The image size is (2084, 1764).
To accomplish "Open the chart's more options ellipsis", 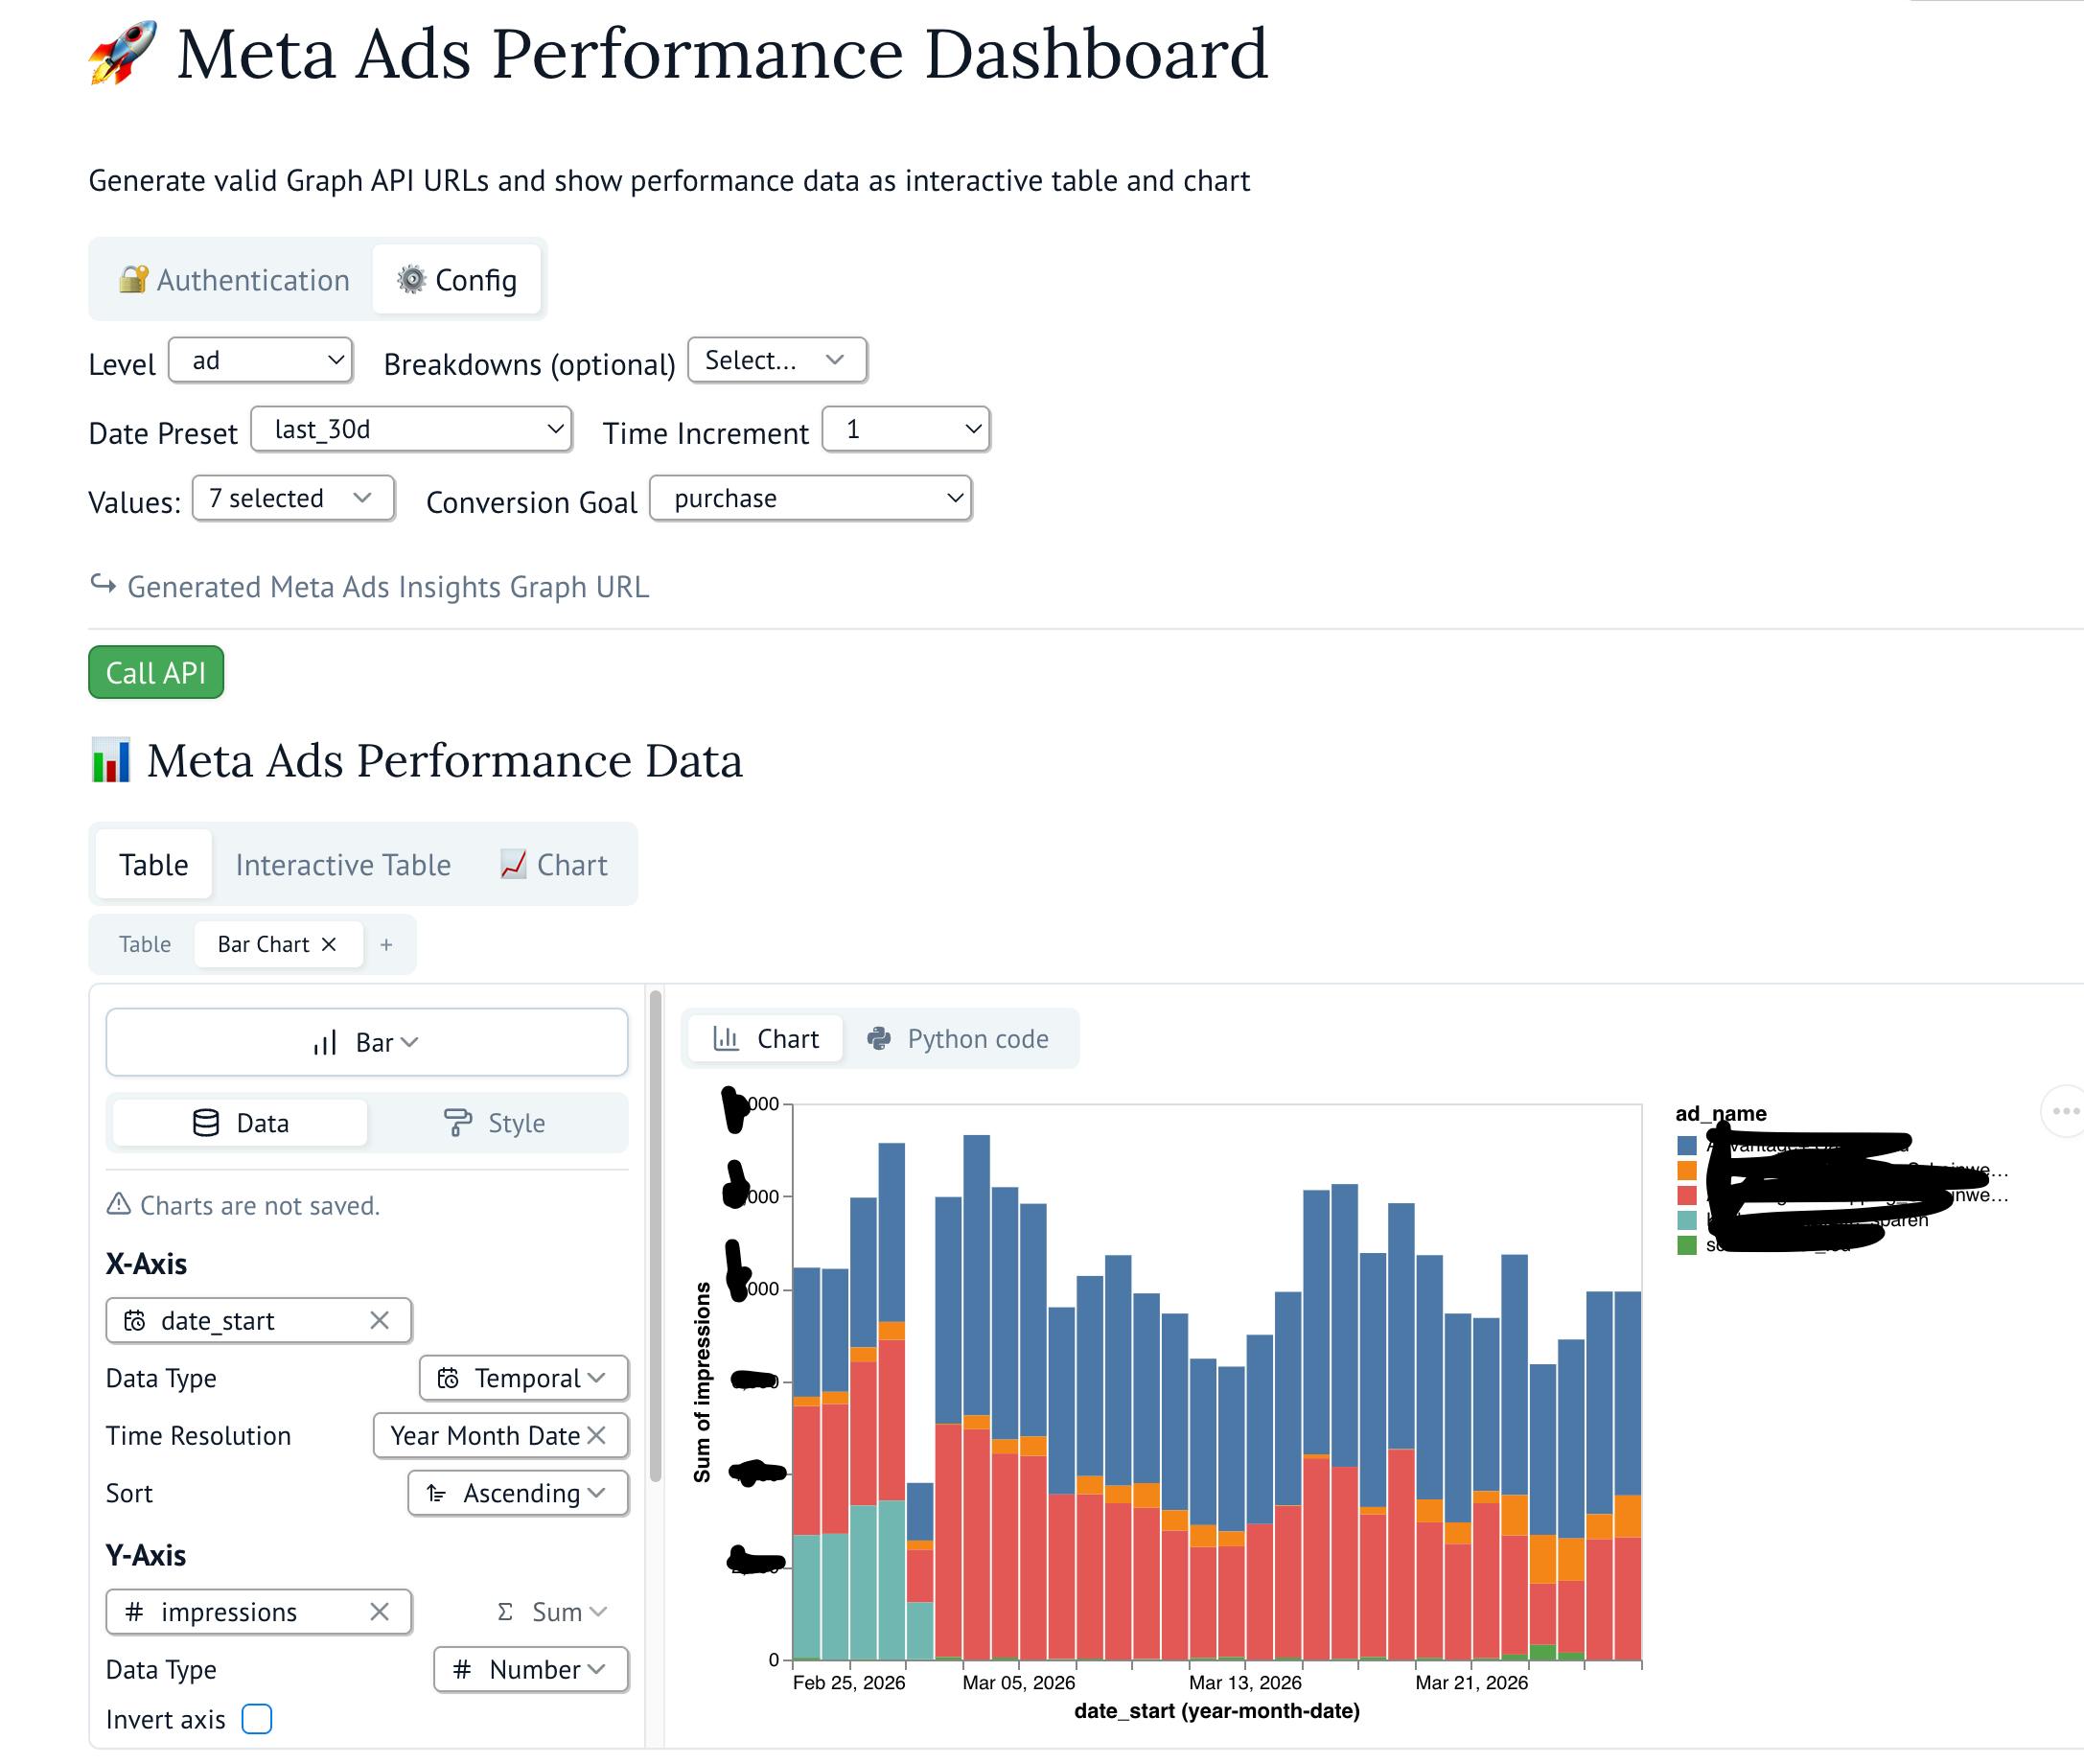I will click(2064, 1111).
